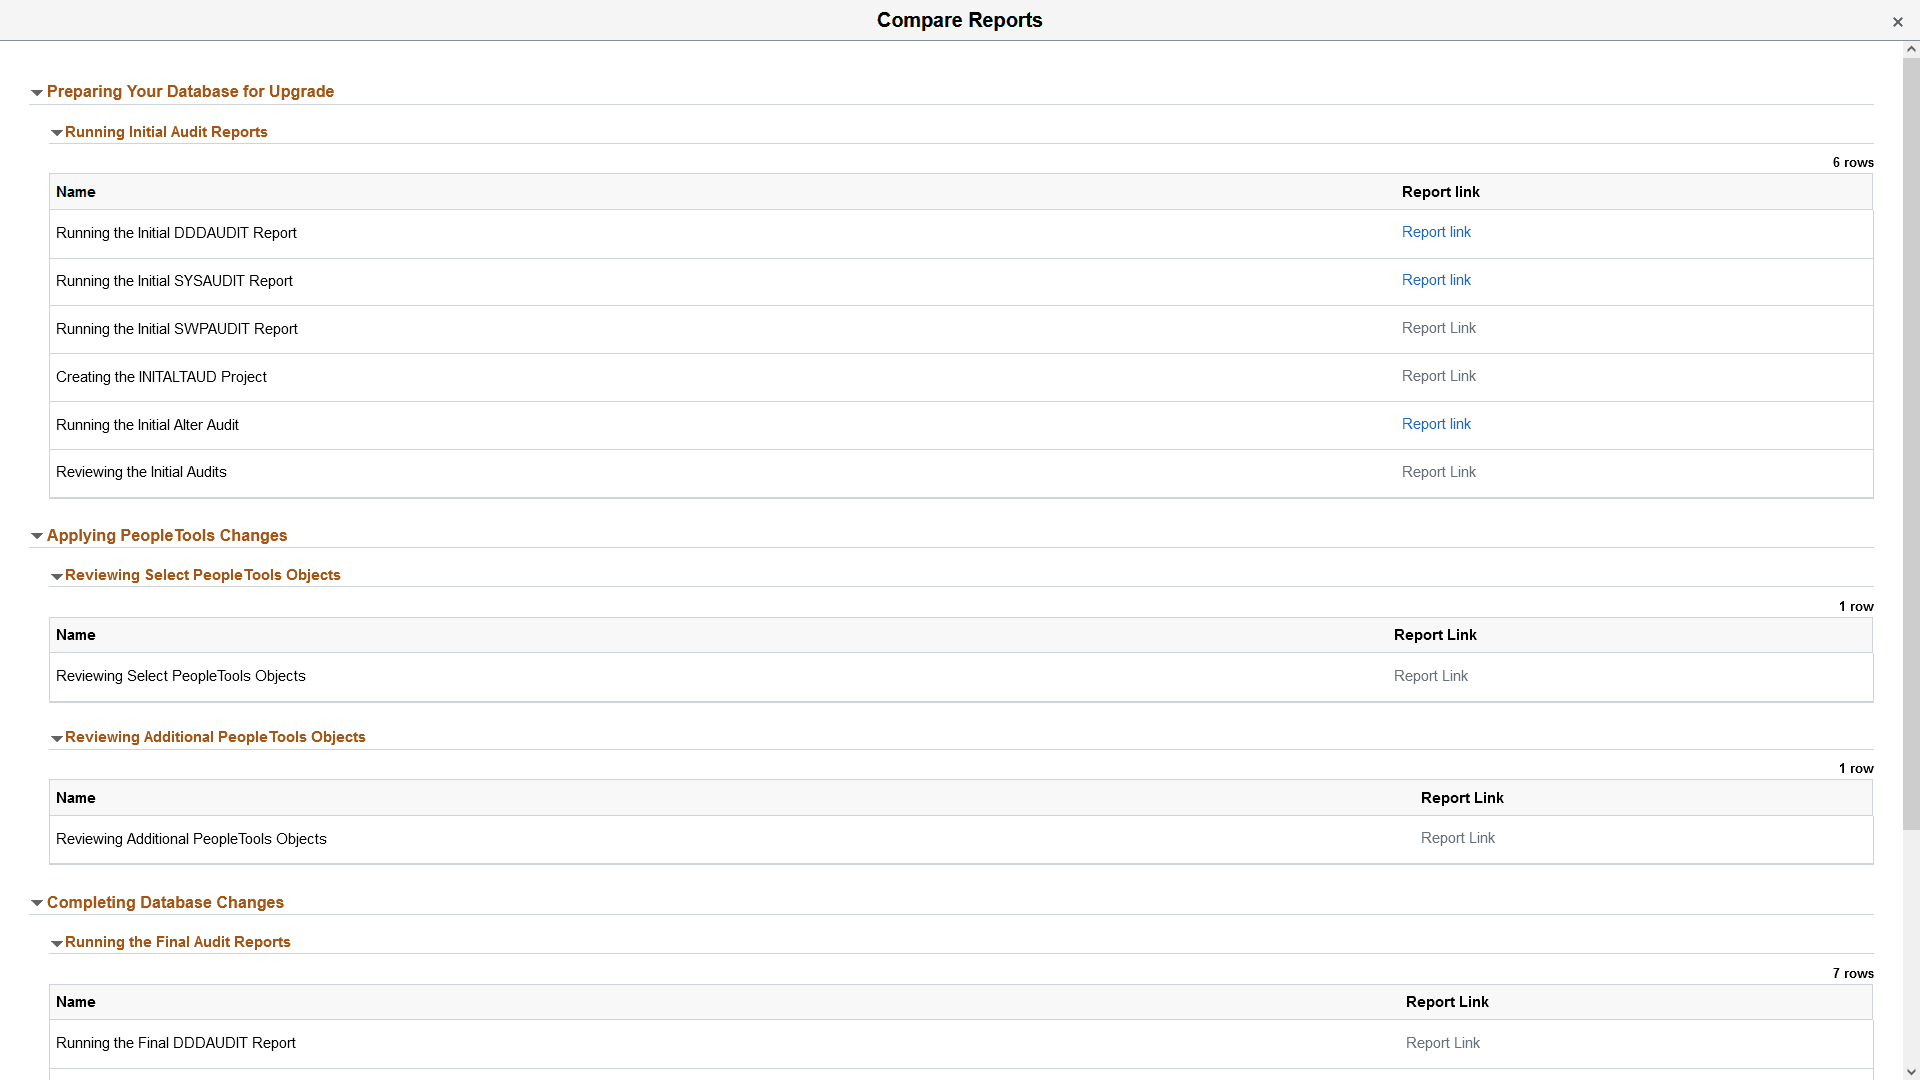Collapse the Running Initial Audit Reports subsection
Screen dimensions: 1920x1080
(x=57, y=132)
